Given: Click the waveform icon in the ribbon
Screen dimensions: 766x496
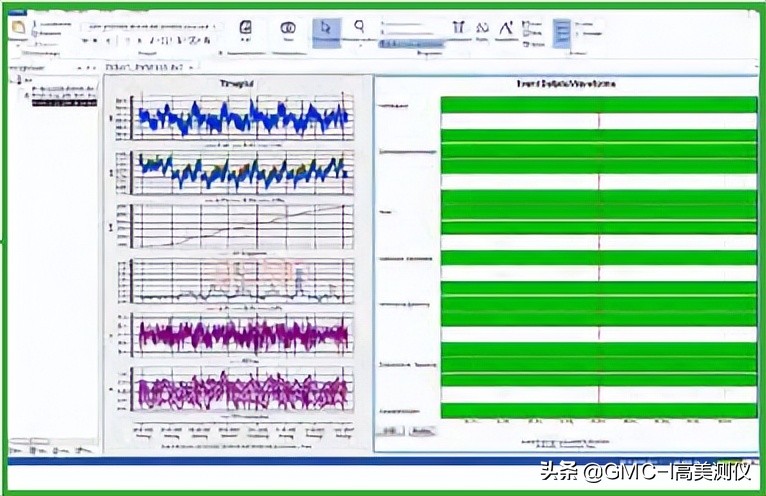Looking at the screenshot, I should tap(482, 28).
